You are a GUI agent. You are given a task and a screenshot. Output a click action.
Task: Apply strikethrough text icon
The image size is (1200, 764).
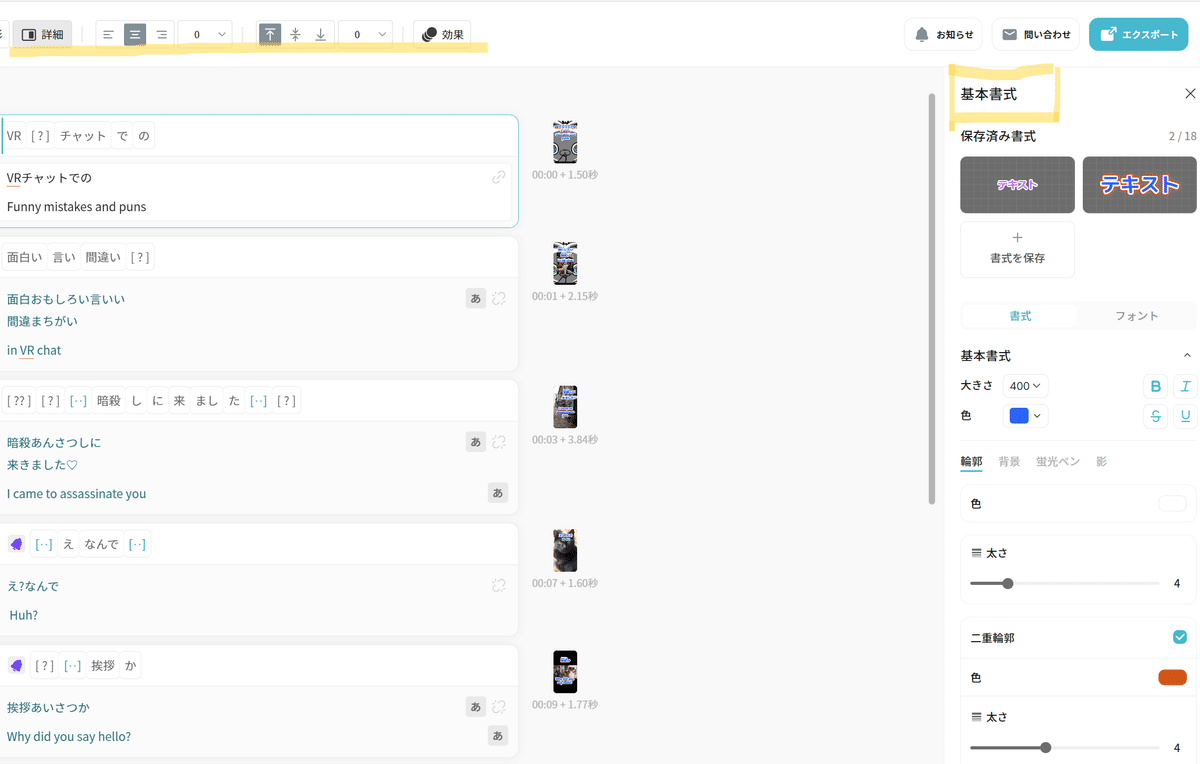(x=1156, y=416)
